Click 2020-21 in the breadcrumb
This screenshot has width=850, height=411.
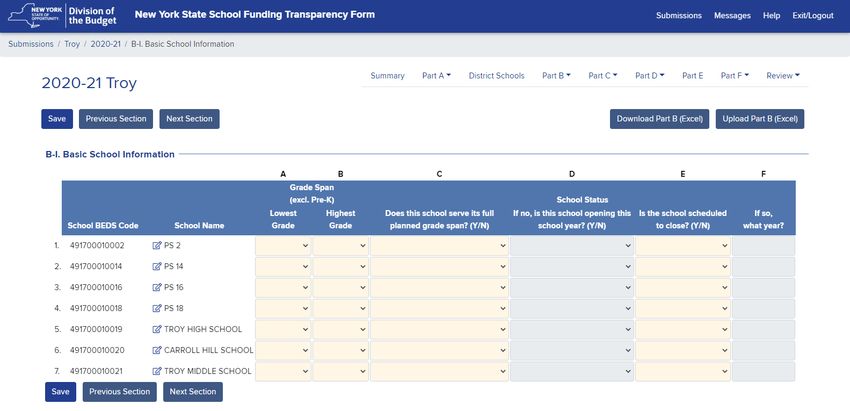[x=105, y=44]
